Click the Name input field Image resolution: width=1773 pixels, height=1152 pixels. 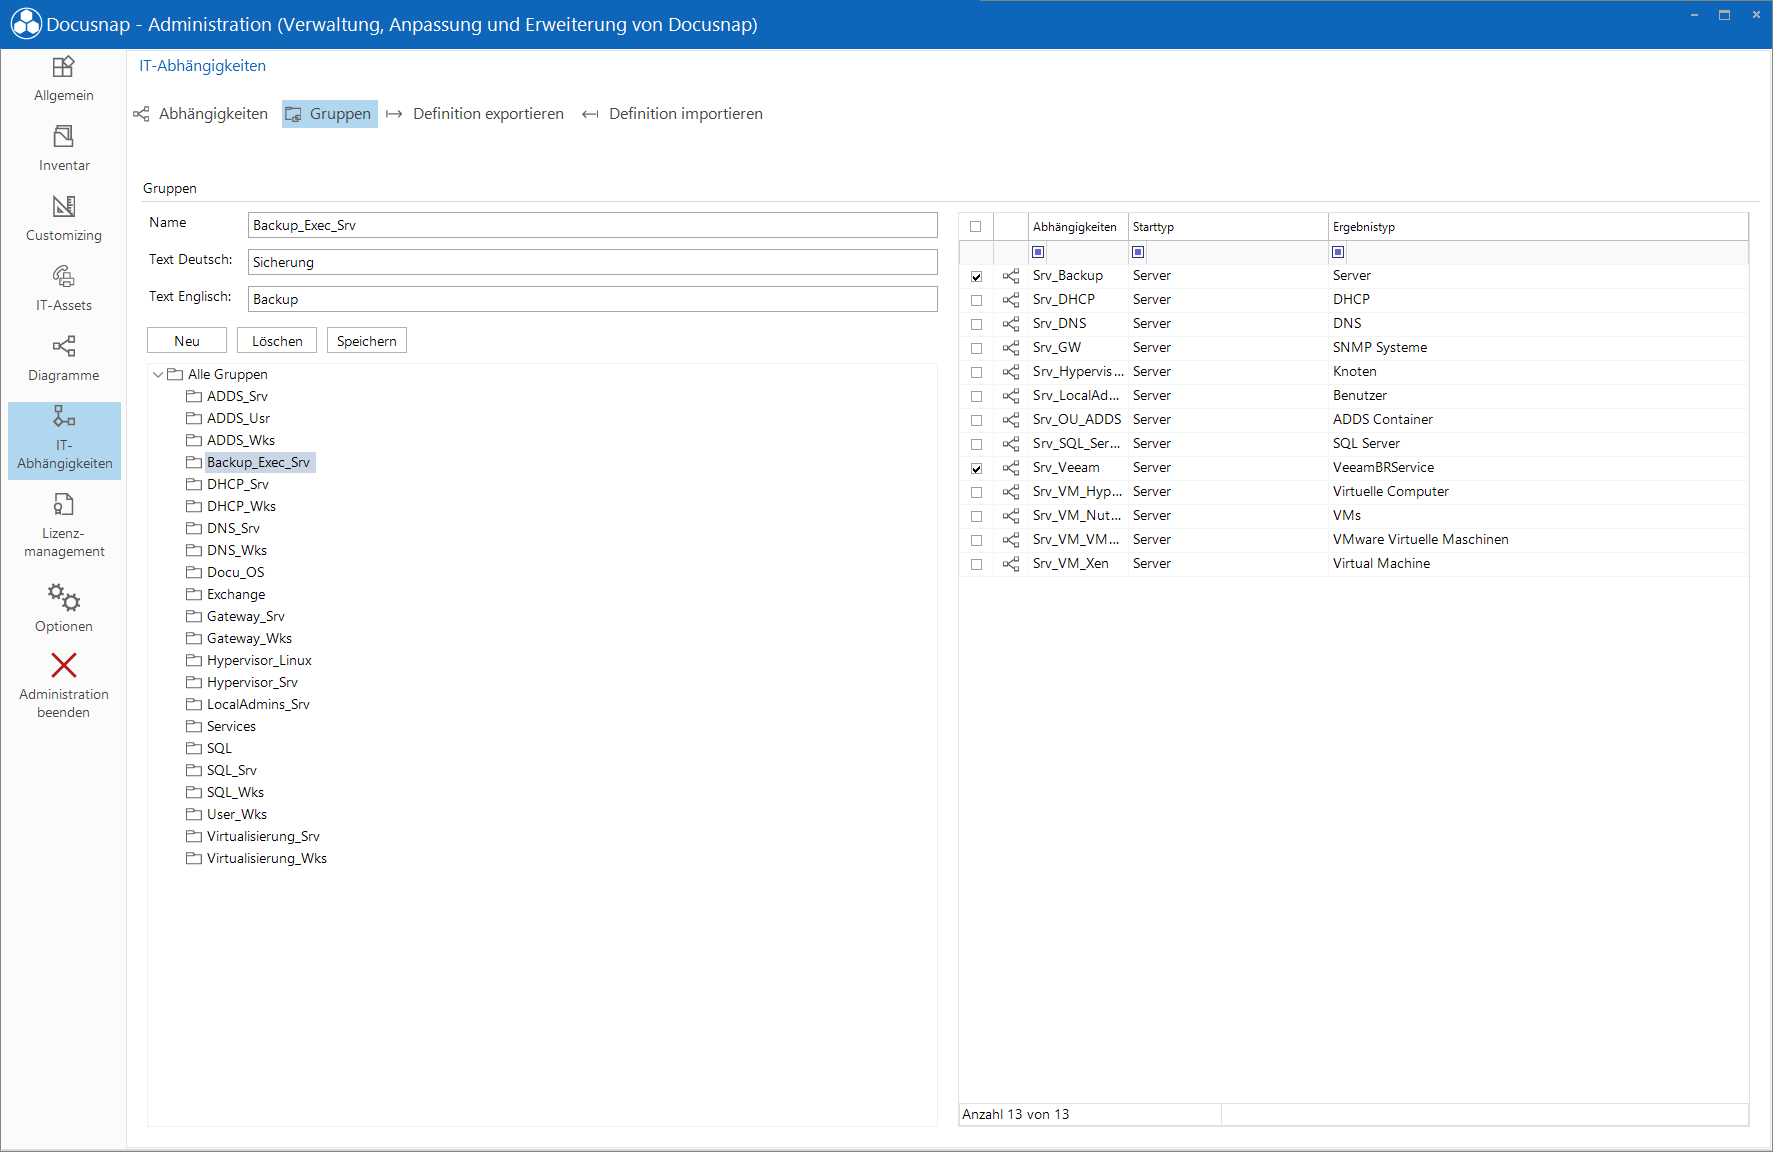592,225
